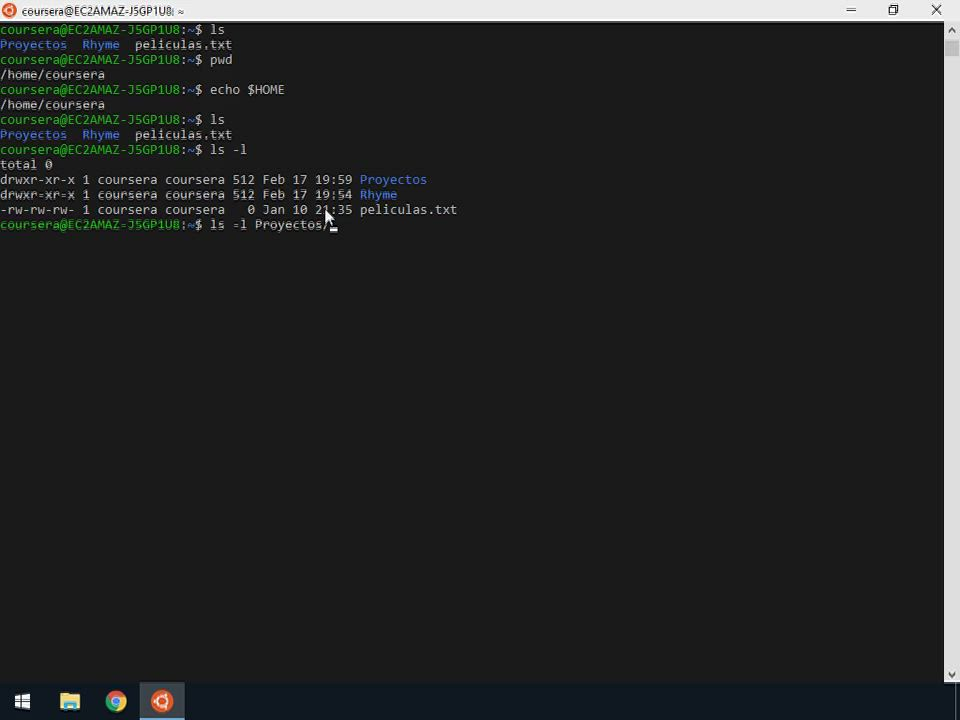Close the Ubuntu terminal window

coord(936,10)
